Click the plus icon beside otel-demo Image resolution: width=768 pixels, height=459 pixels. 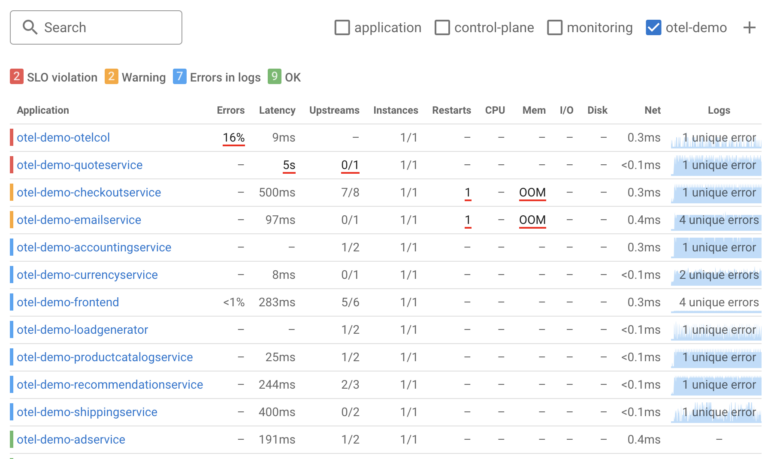(x=749, y=28)
